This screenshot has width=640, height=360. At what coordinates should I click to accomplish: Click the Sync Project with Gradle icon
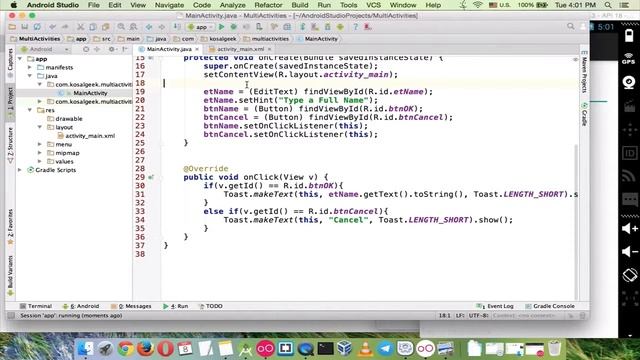tap(302, 27)
